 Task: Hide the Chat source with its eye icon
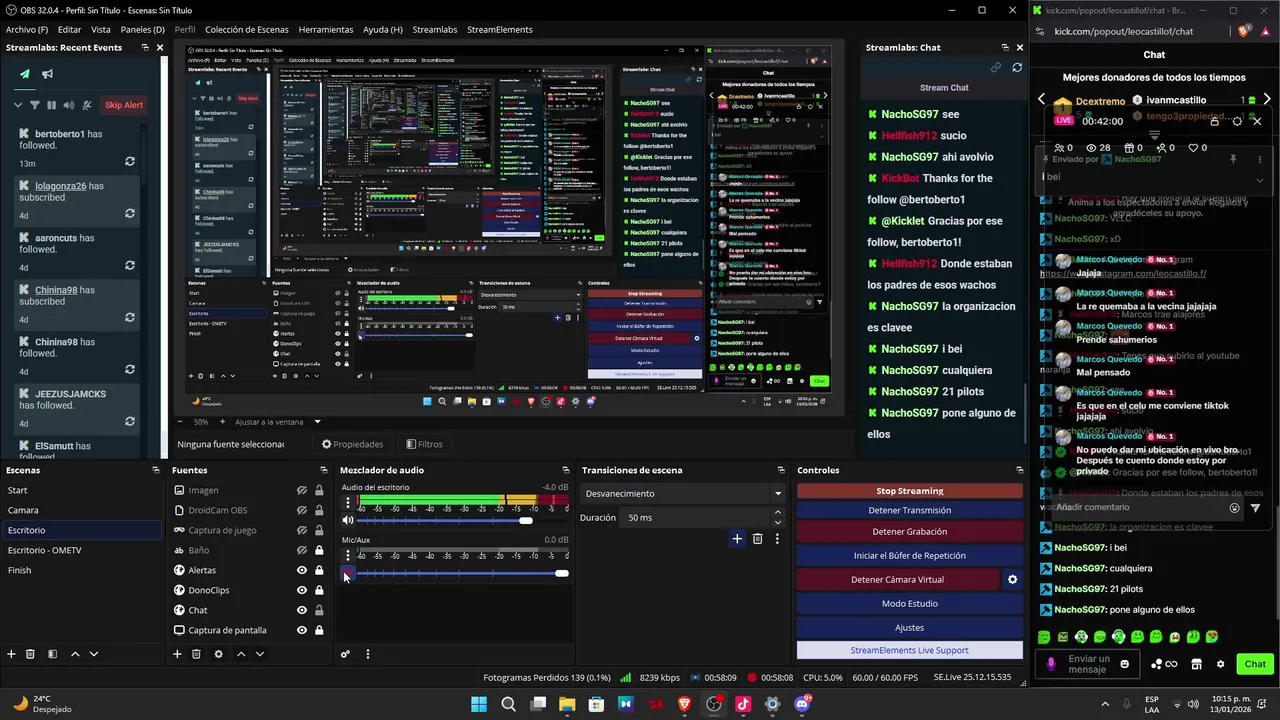pos(301,610)
